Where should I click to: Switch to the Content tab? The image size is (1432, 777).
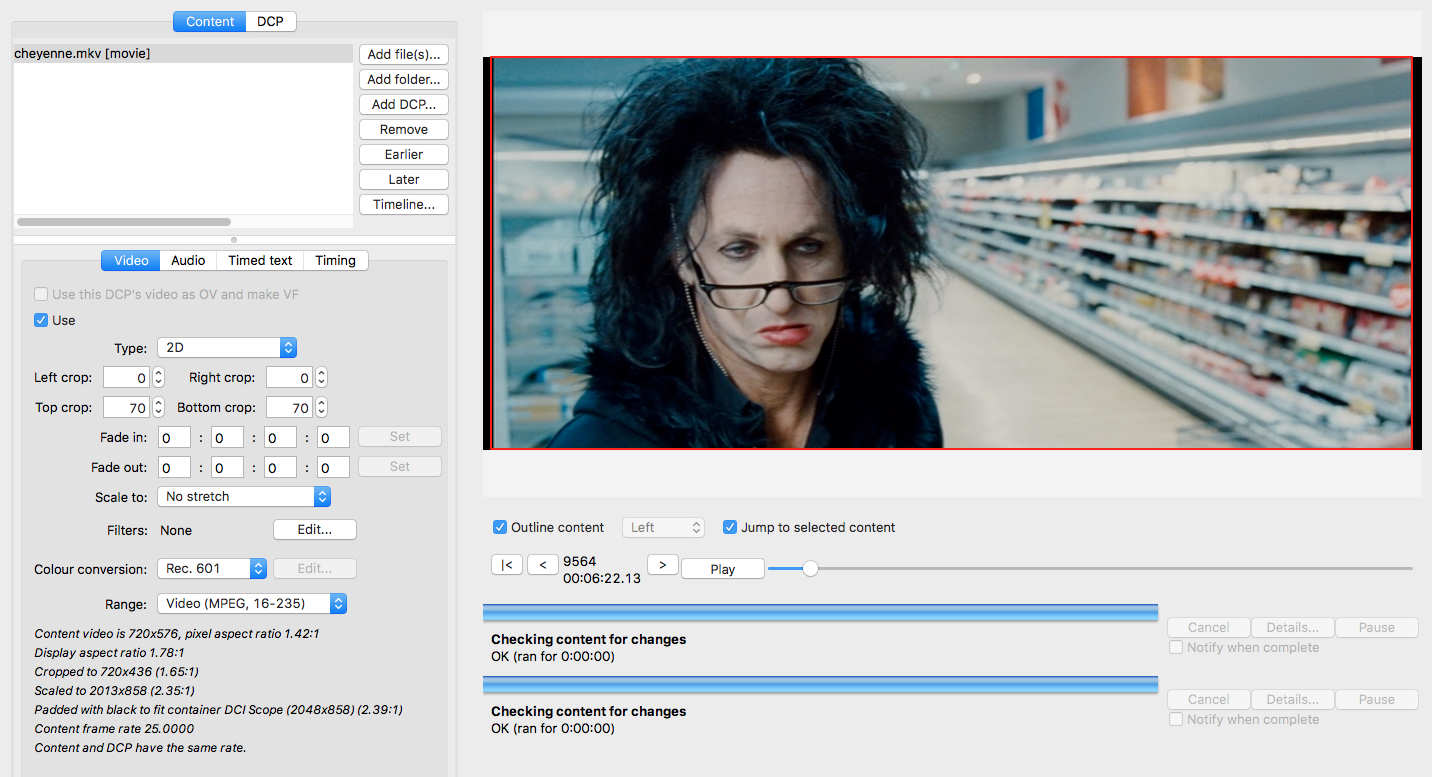[210, 21]
